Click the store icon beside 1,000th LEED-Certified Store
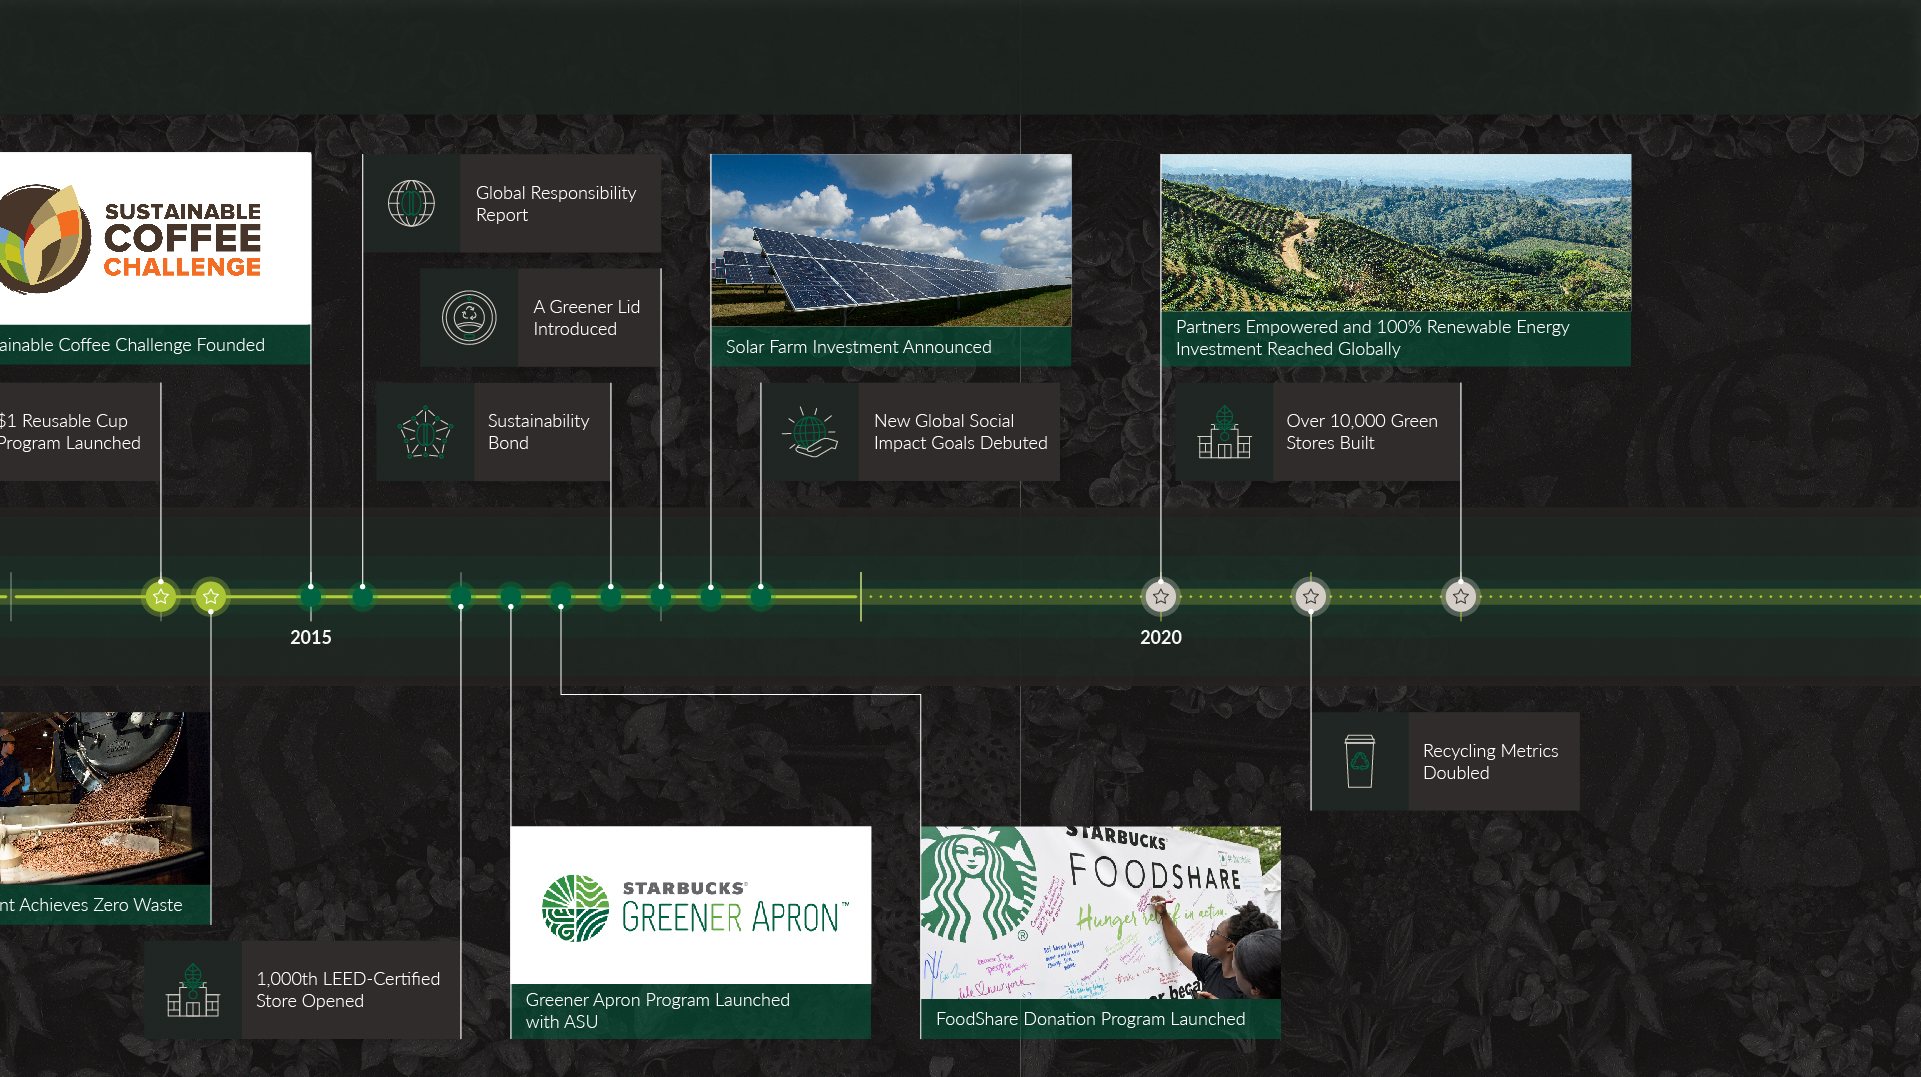Viewport: 1921px width, 1077px height. pos(193,990)
